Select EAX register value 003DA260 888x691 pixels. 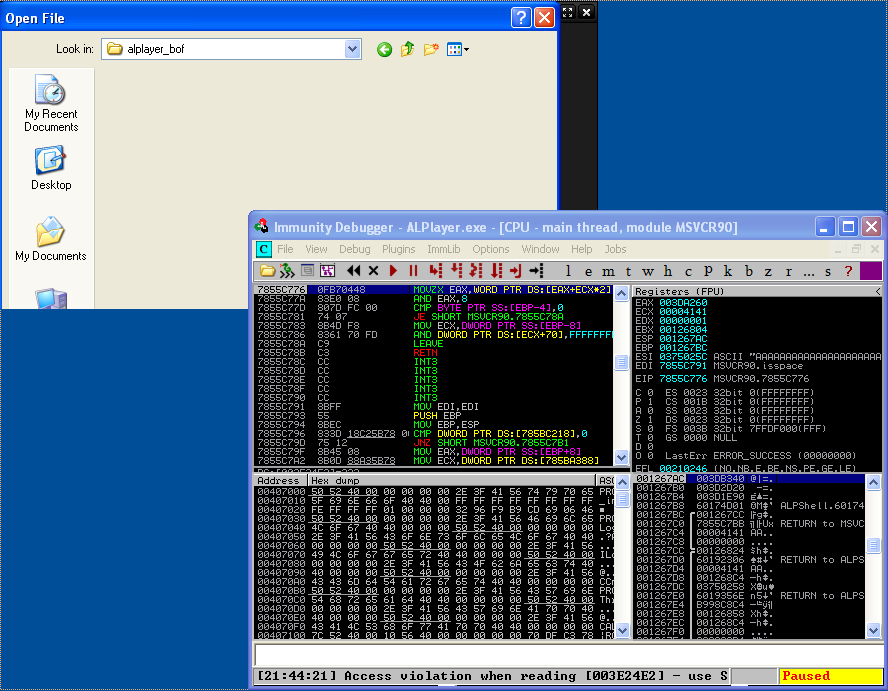(683, 302)
